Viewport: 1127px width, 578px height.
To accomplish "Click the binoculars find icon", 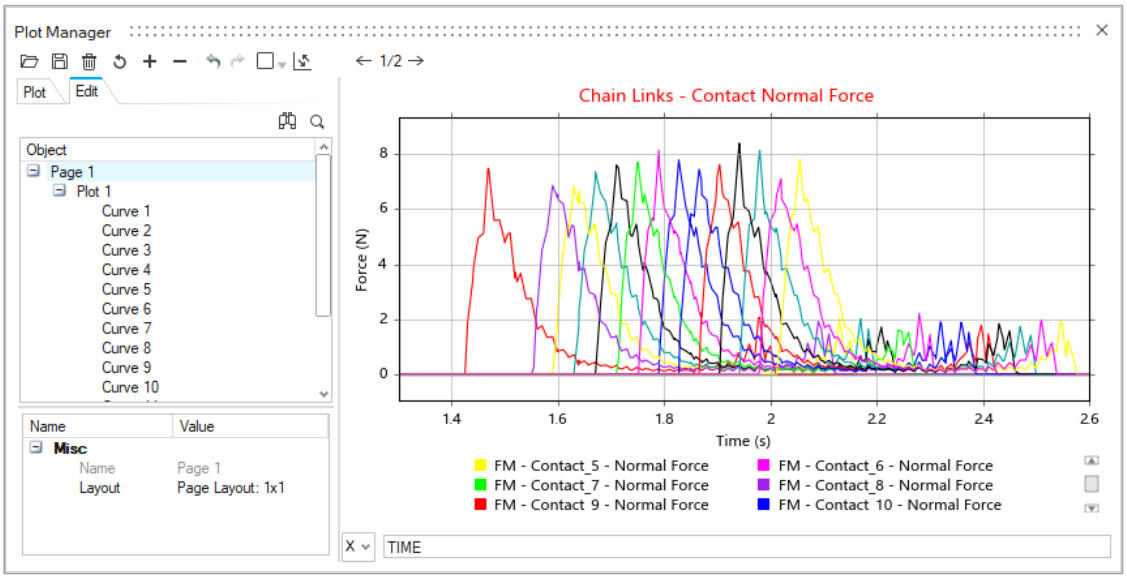I will coord(287,121).
